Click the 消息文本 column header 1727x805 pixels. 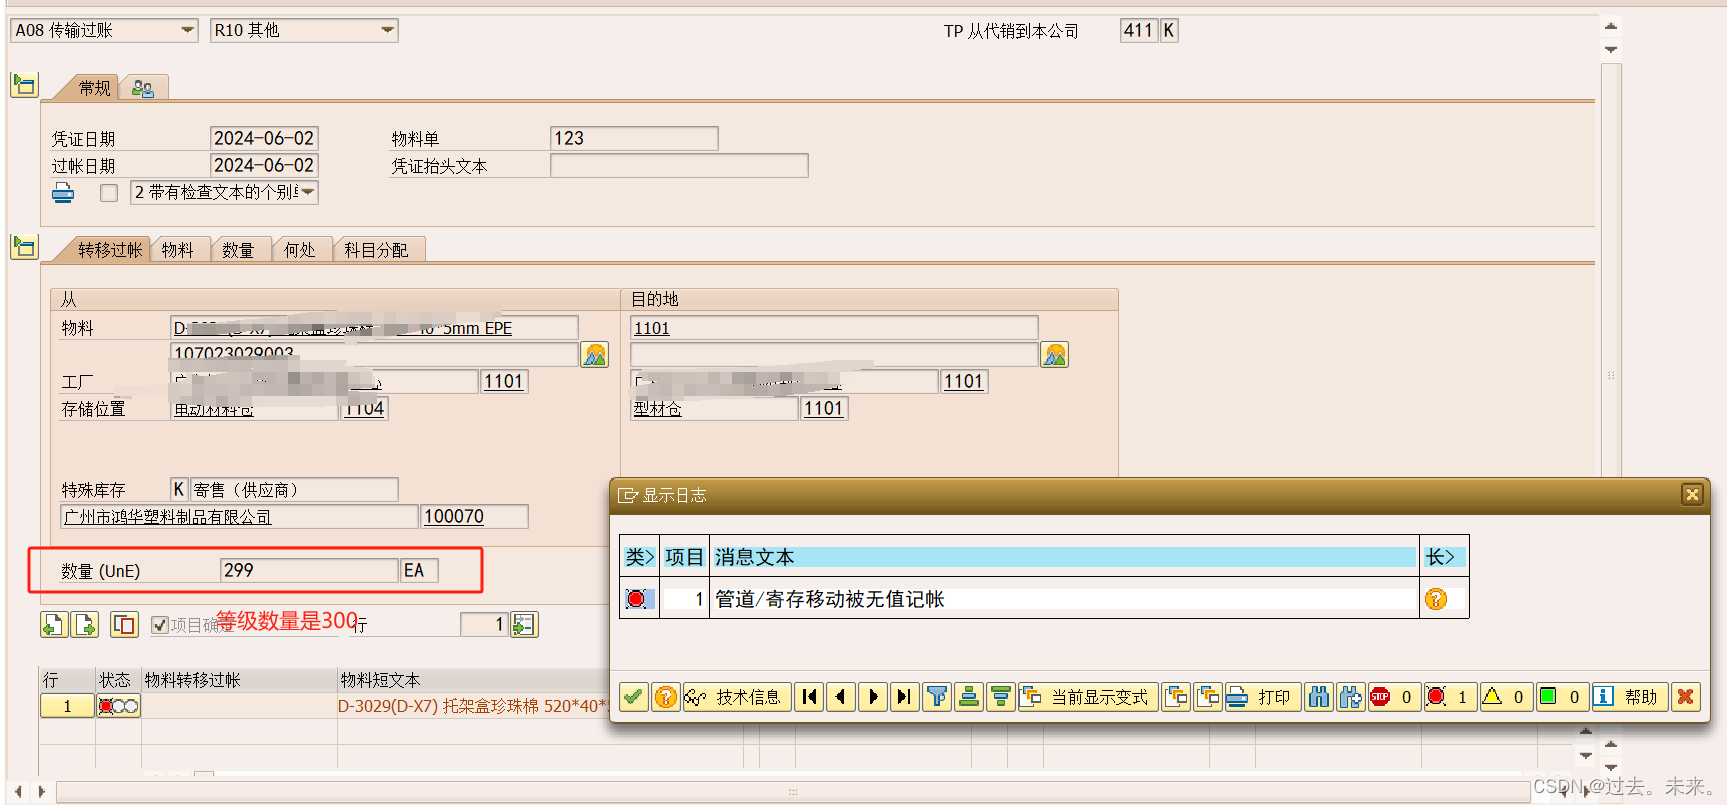[1064, 557]
